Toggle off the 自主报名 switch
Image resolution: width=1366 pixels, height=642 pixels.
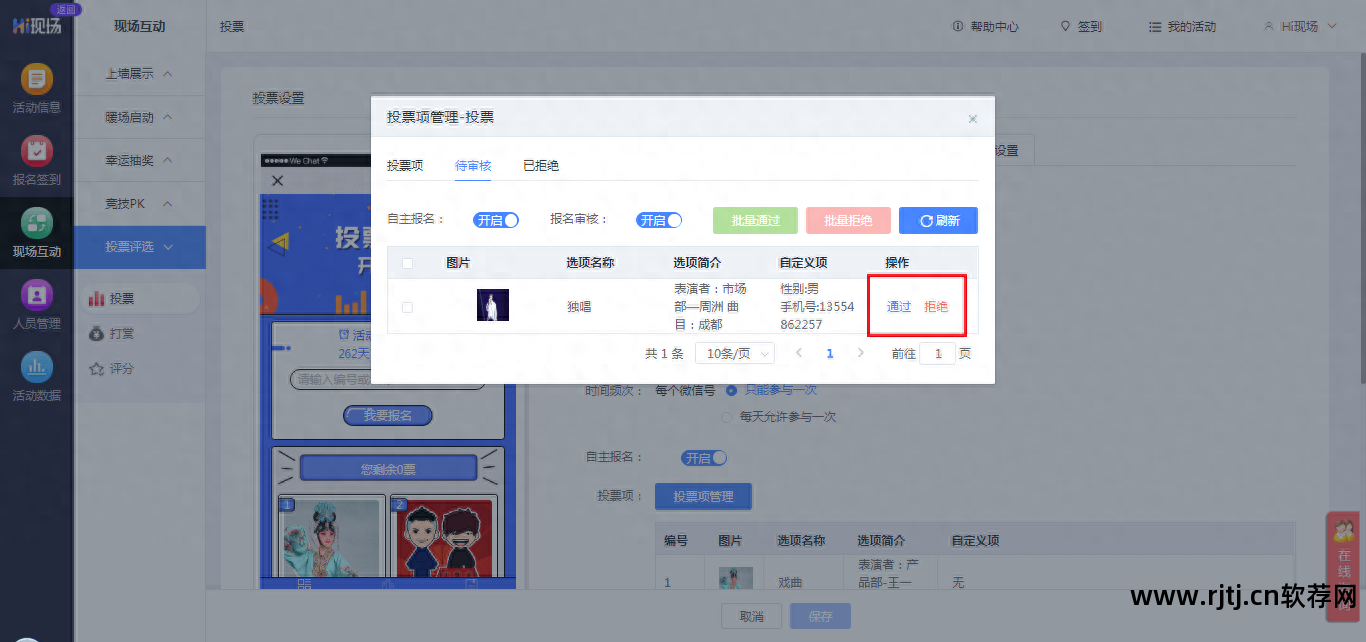496,219
